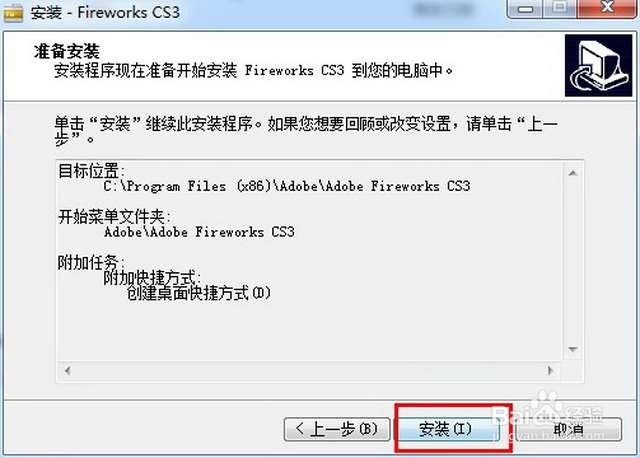Click the summary box scroll-down arrow
This screenshot has width=640, height=458.
pos(573,349)
